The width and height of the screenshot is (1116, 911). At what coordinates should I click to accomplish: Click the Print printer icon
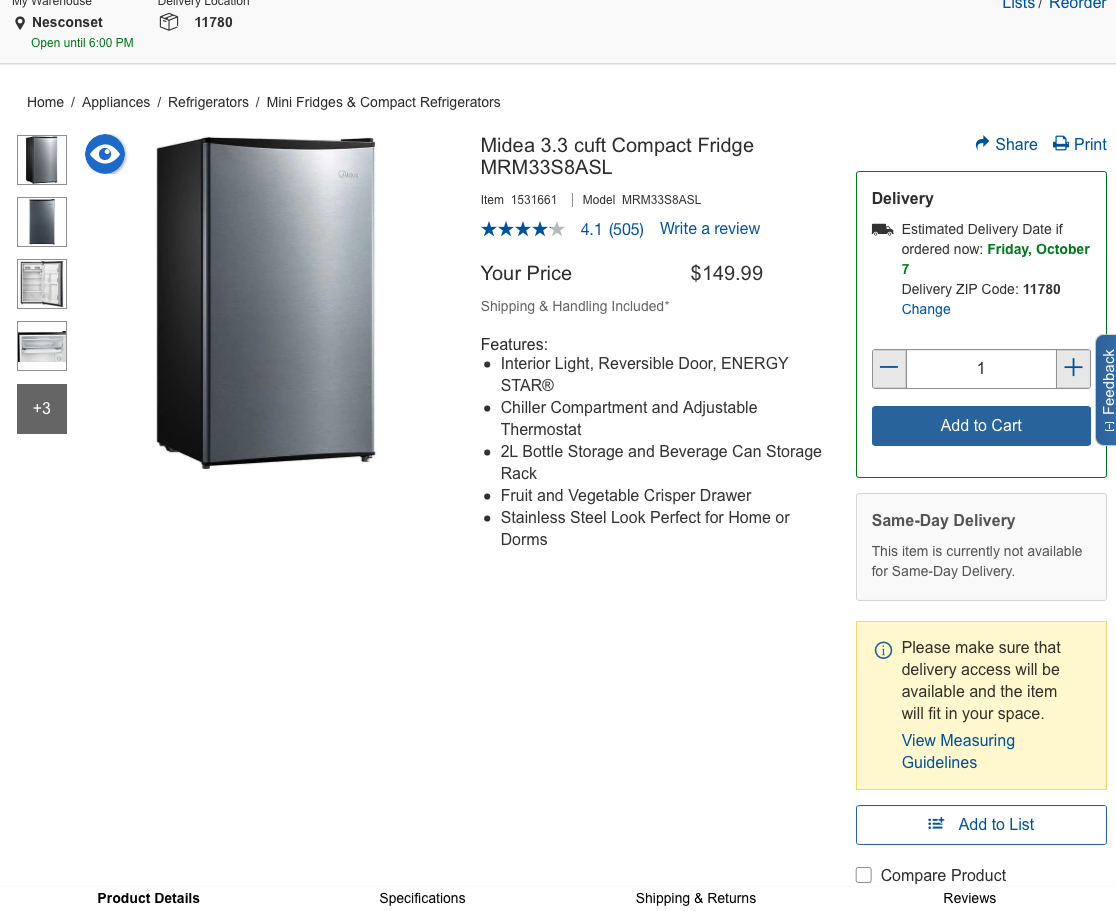click(x=1061, y=144)
